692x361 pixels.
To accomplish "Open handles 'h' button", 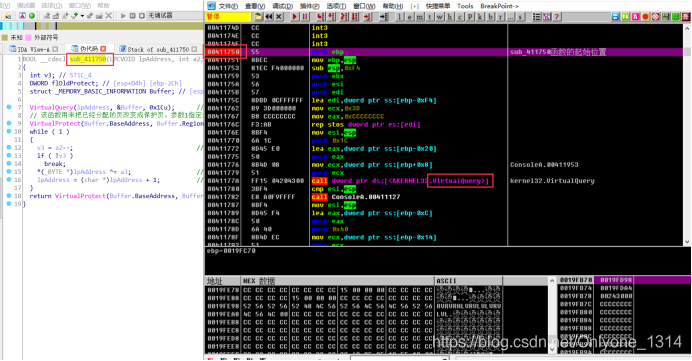I will pos(450,17).
